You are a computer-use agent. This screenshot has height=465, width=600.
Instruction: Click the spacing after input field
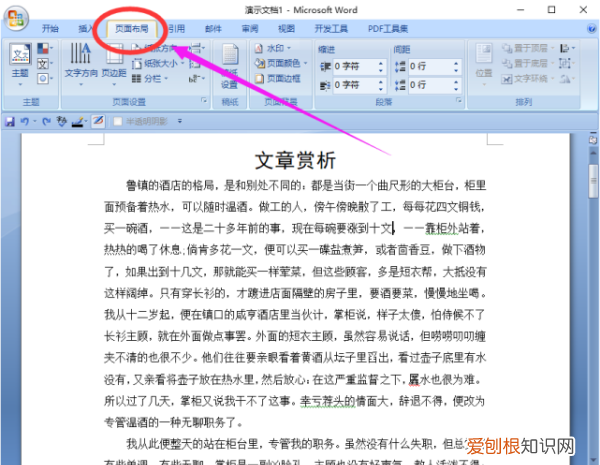point(430,85)
